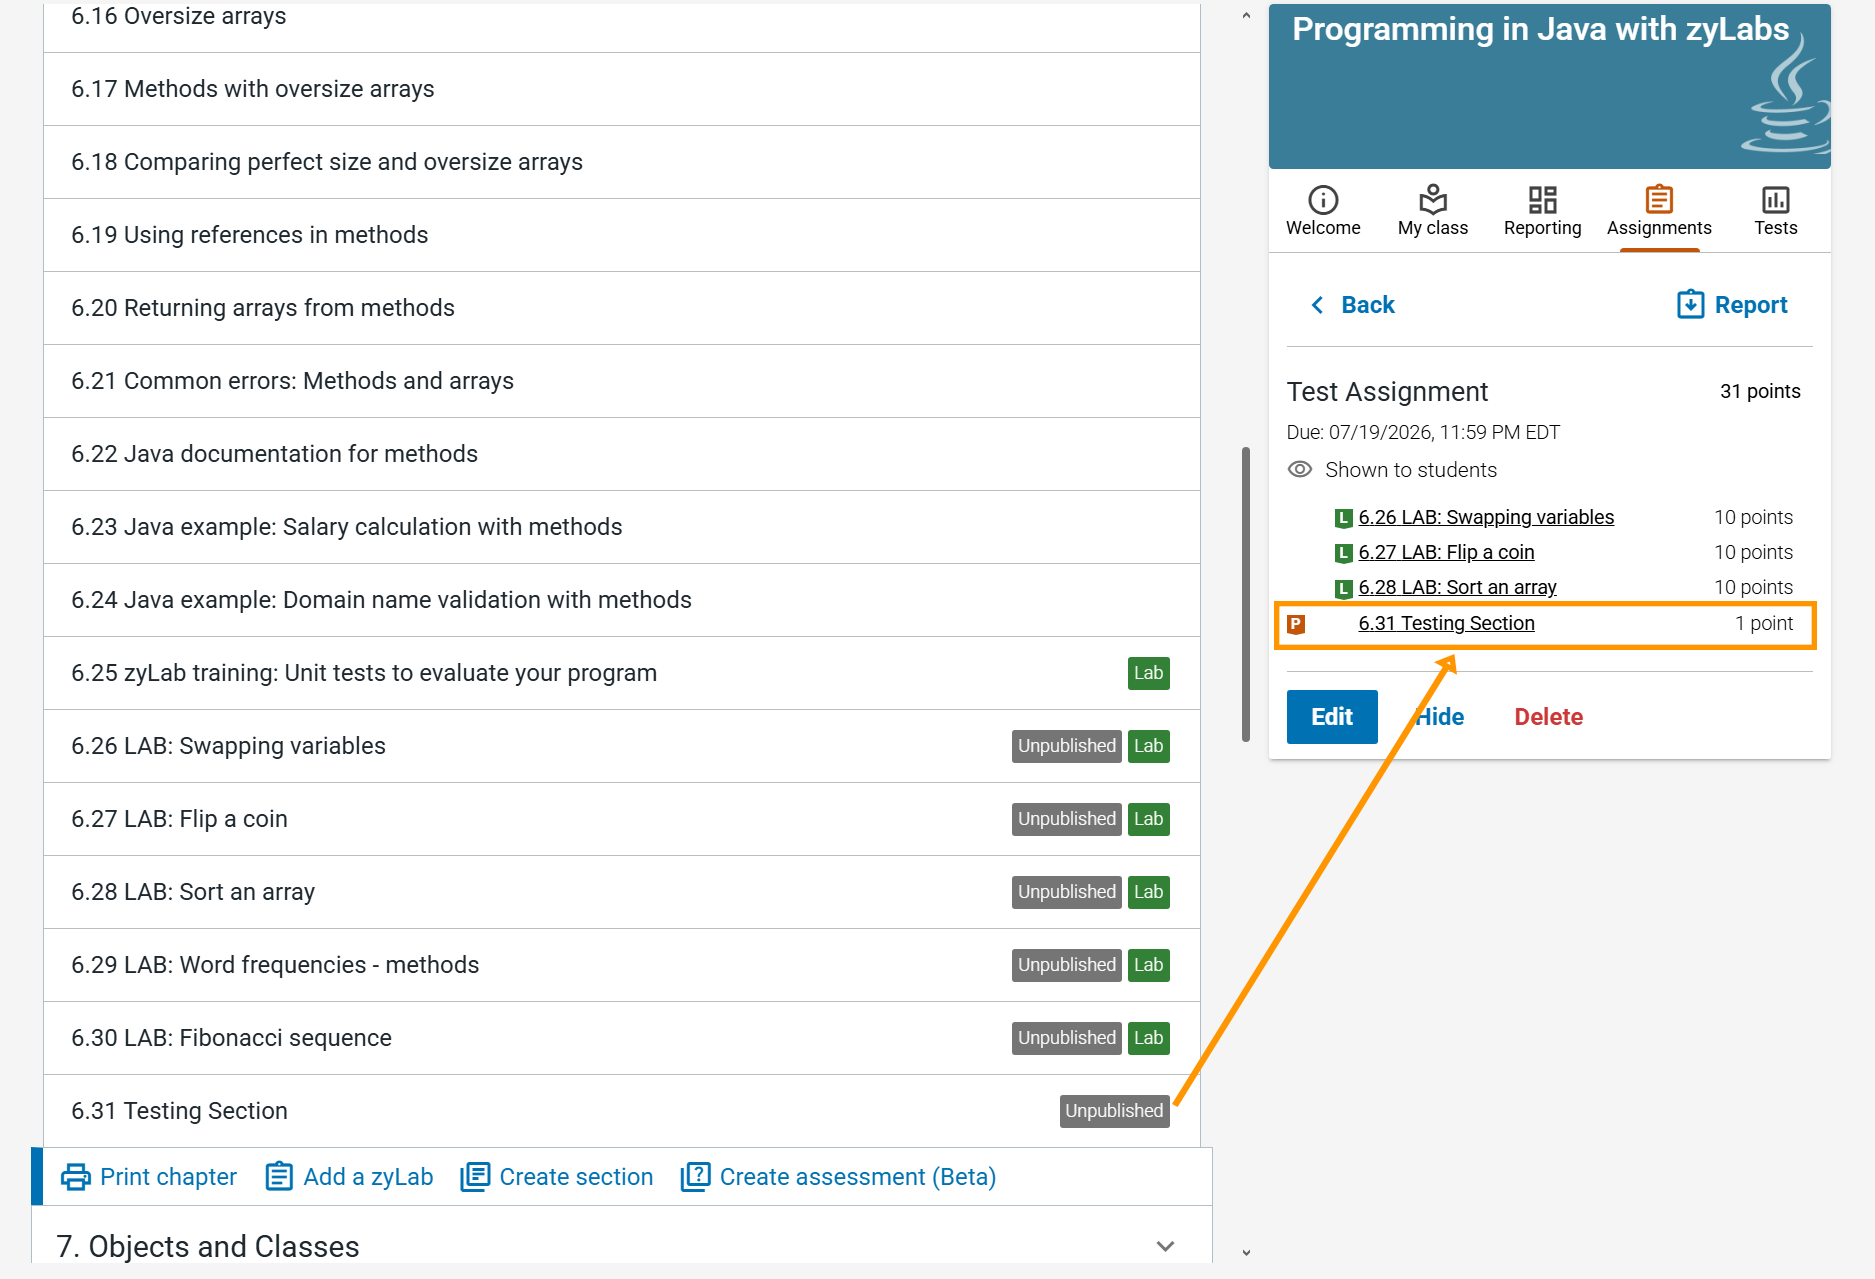The width and height of the screenshot is (1875, 1279).
Task: Click the green L icon for Swapping variables
Action: click(1344, 518)
